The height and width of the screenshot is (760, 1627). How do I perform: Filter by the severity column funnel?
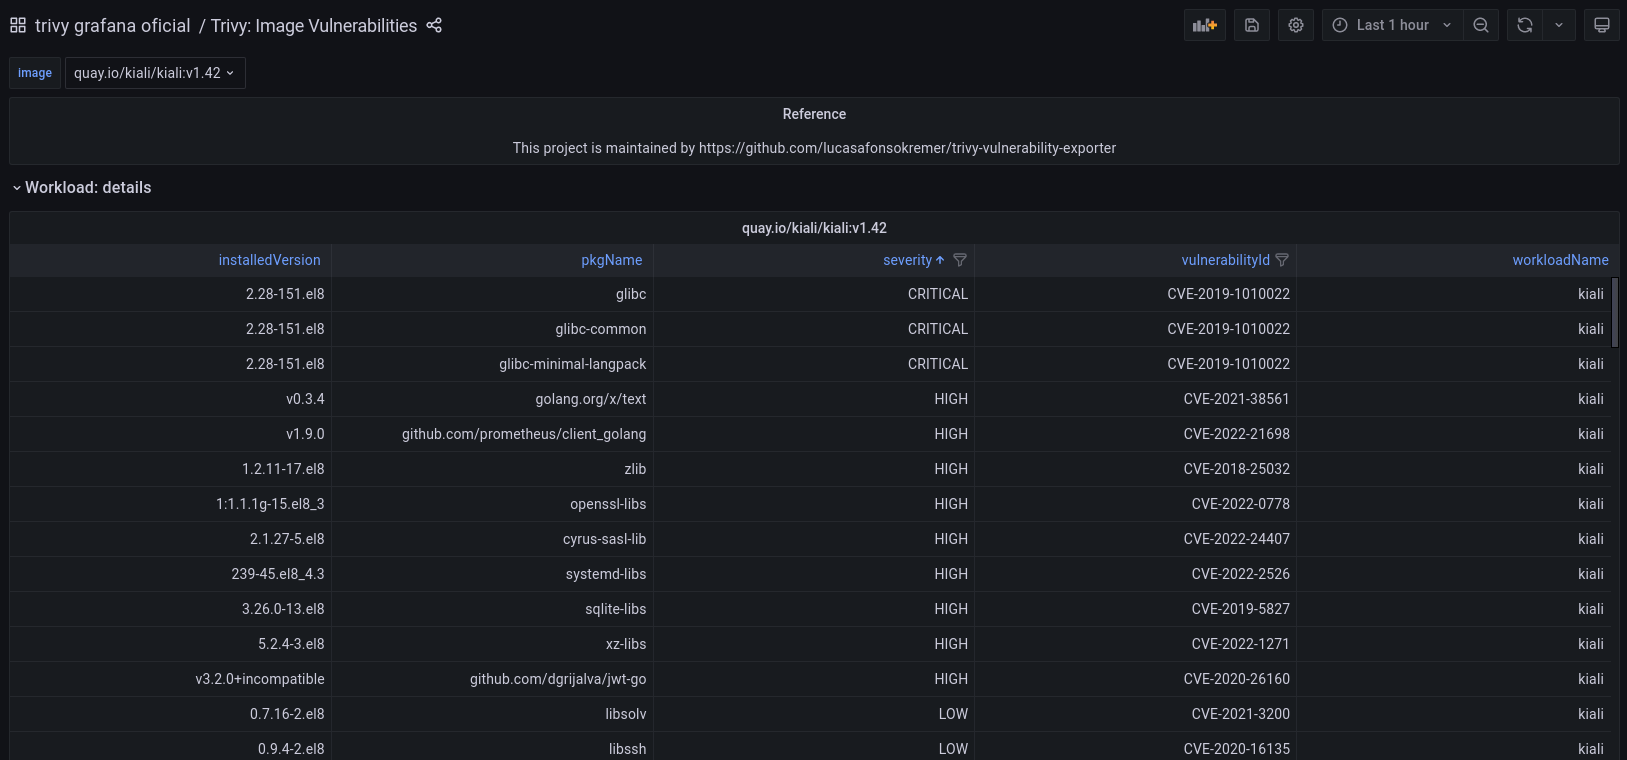click(960, 260)
